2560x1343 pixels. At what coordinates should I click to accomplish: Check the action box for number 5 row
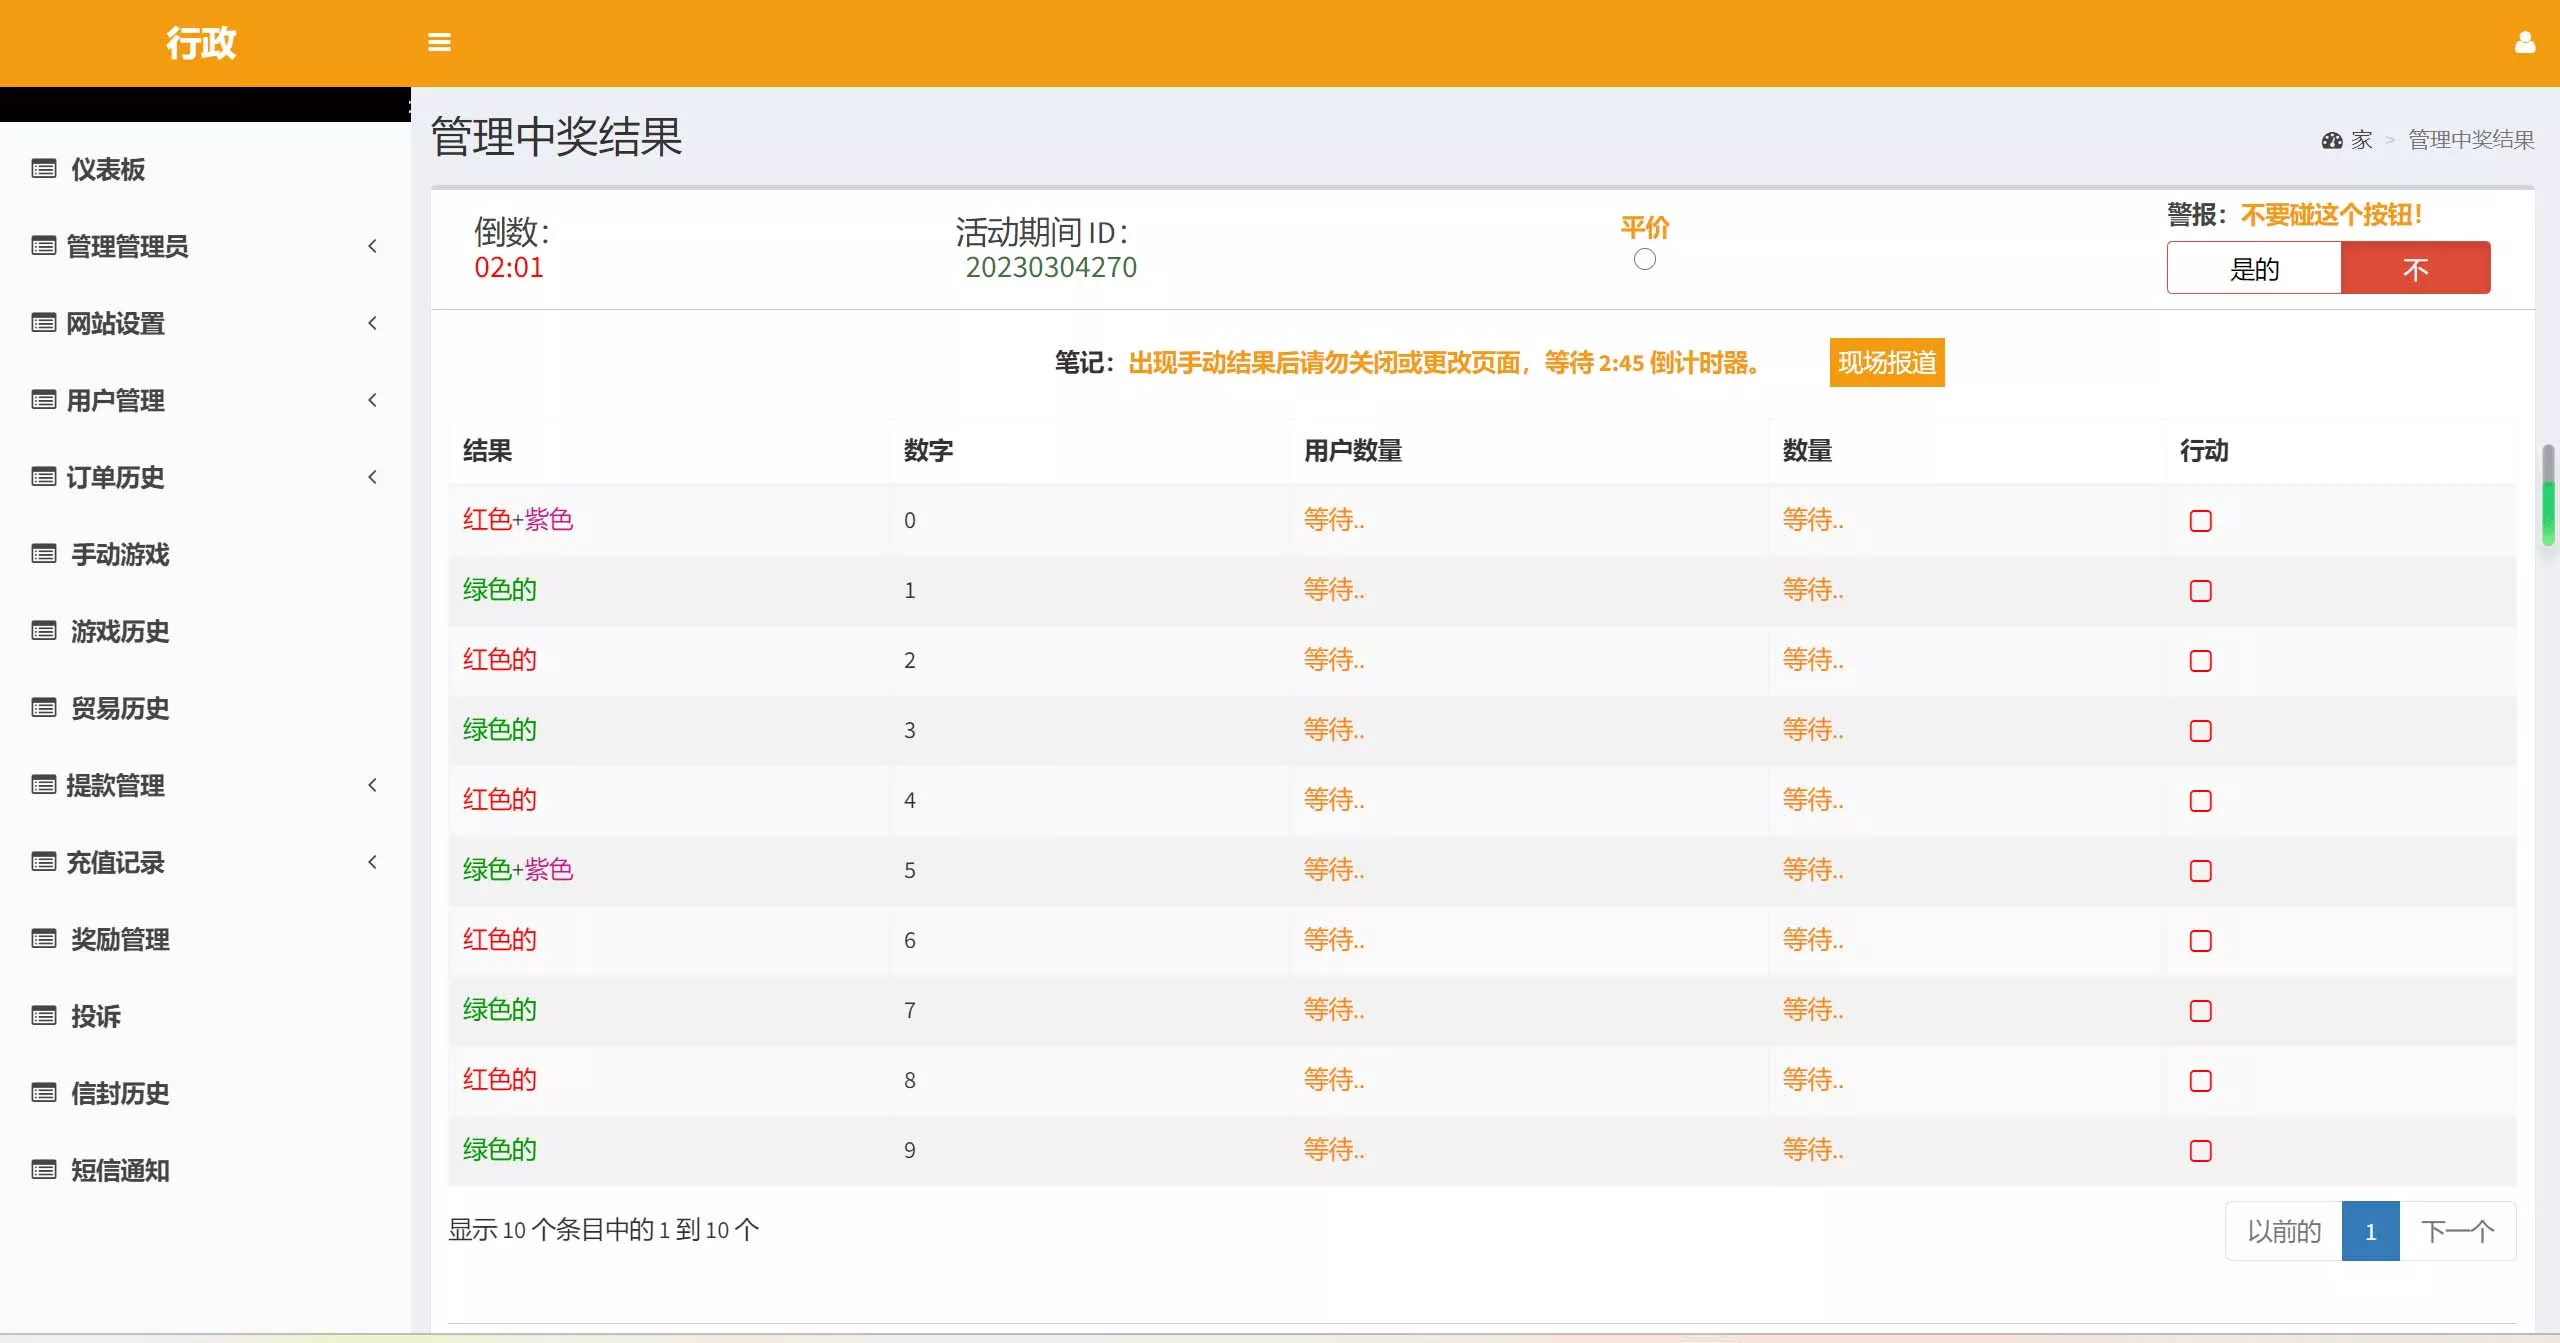click(2200, 870)
